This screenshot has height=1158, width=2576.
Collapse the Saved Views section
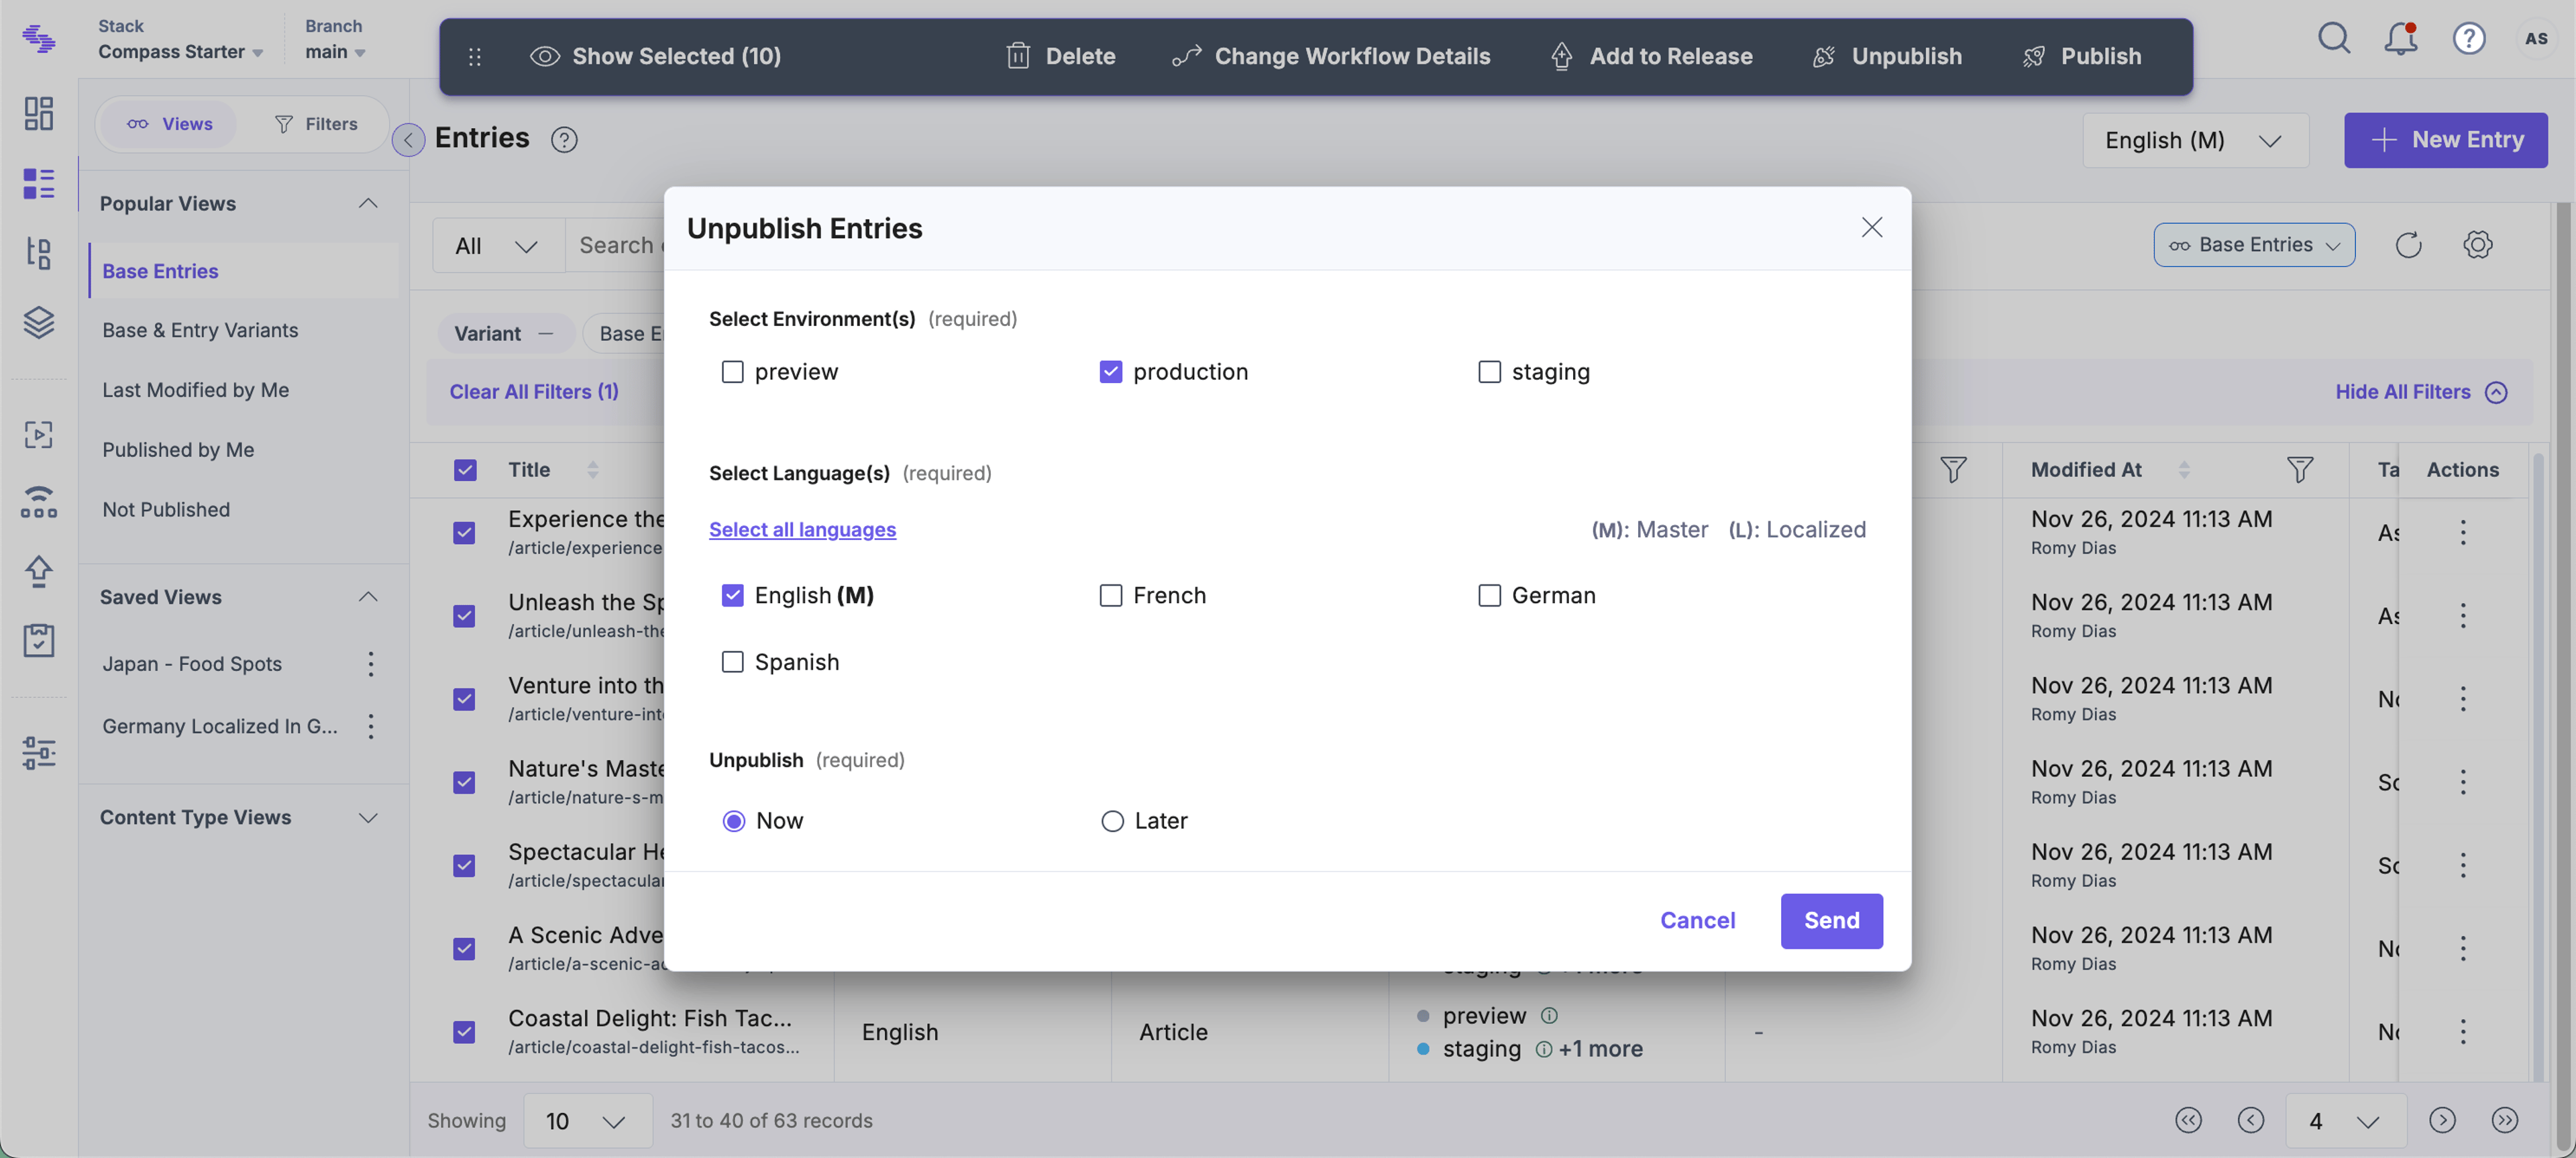click(368, 596)
